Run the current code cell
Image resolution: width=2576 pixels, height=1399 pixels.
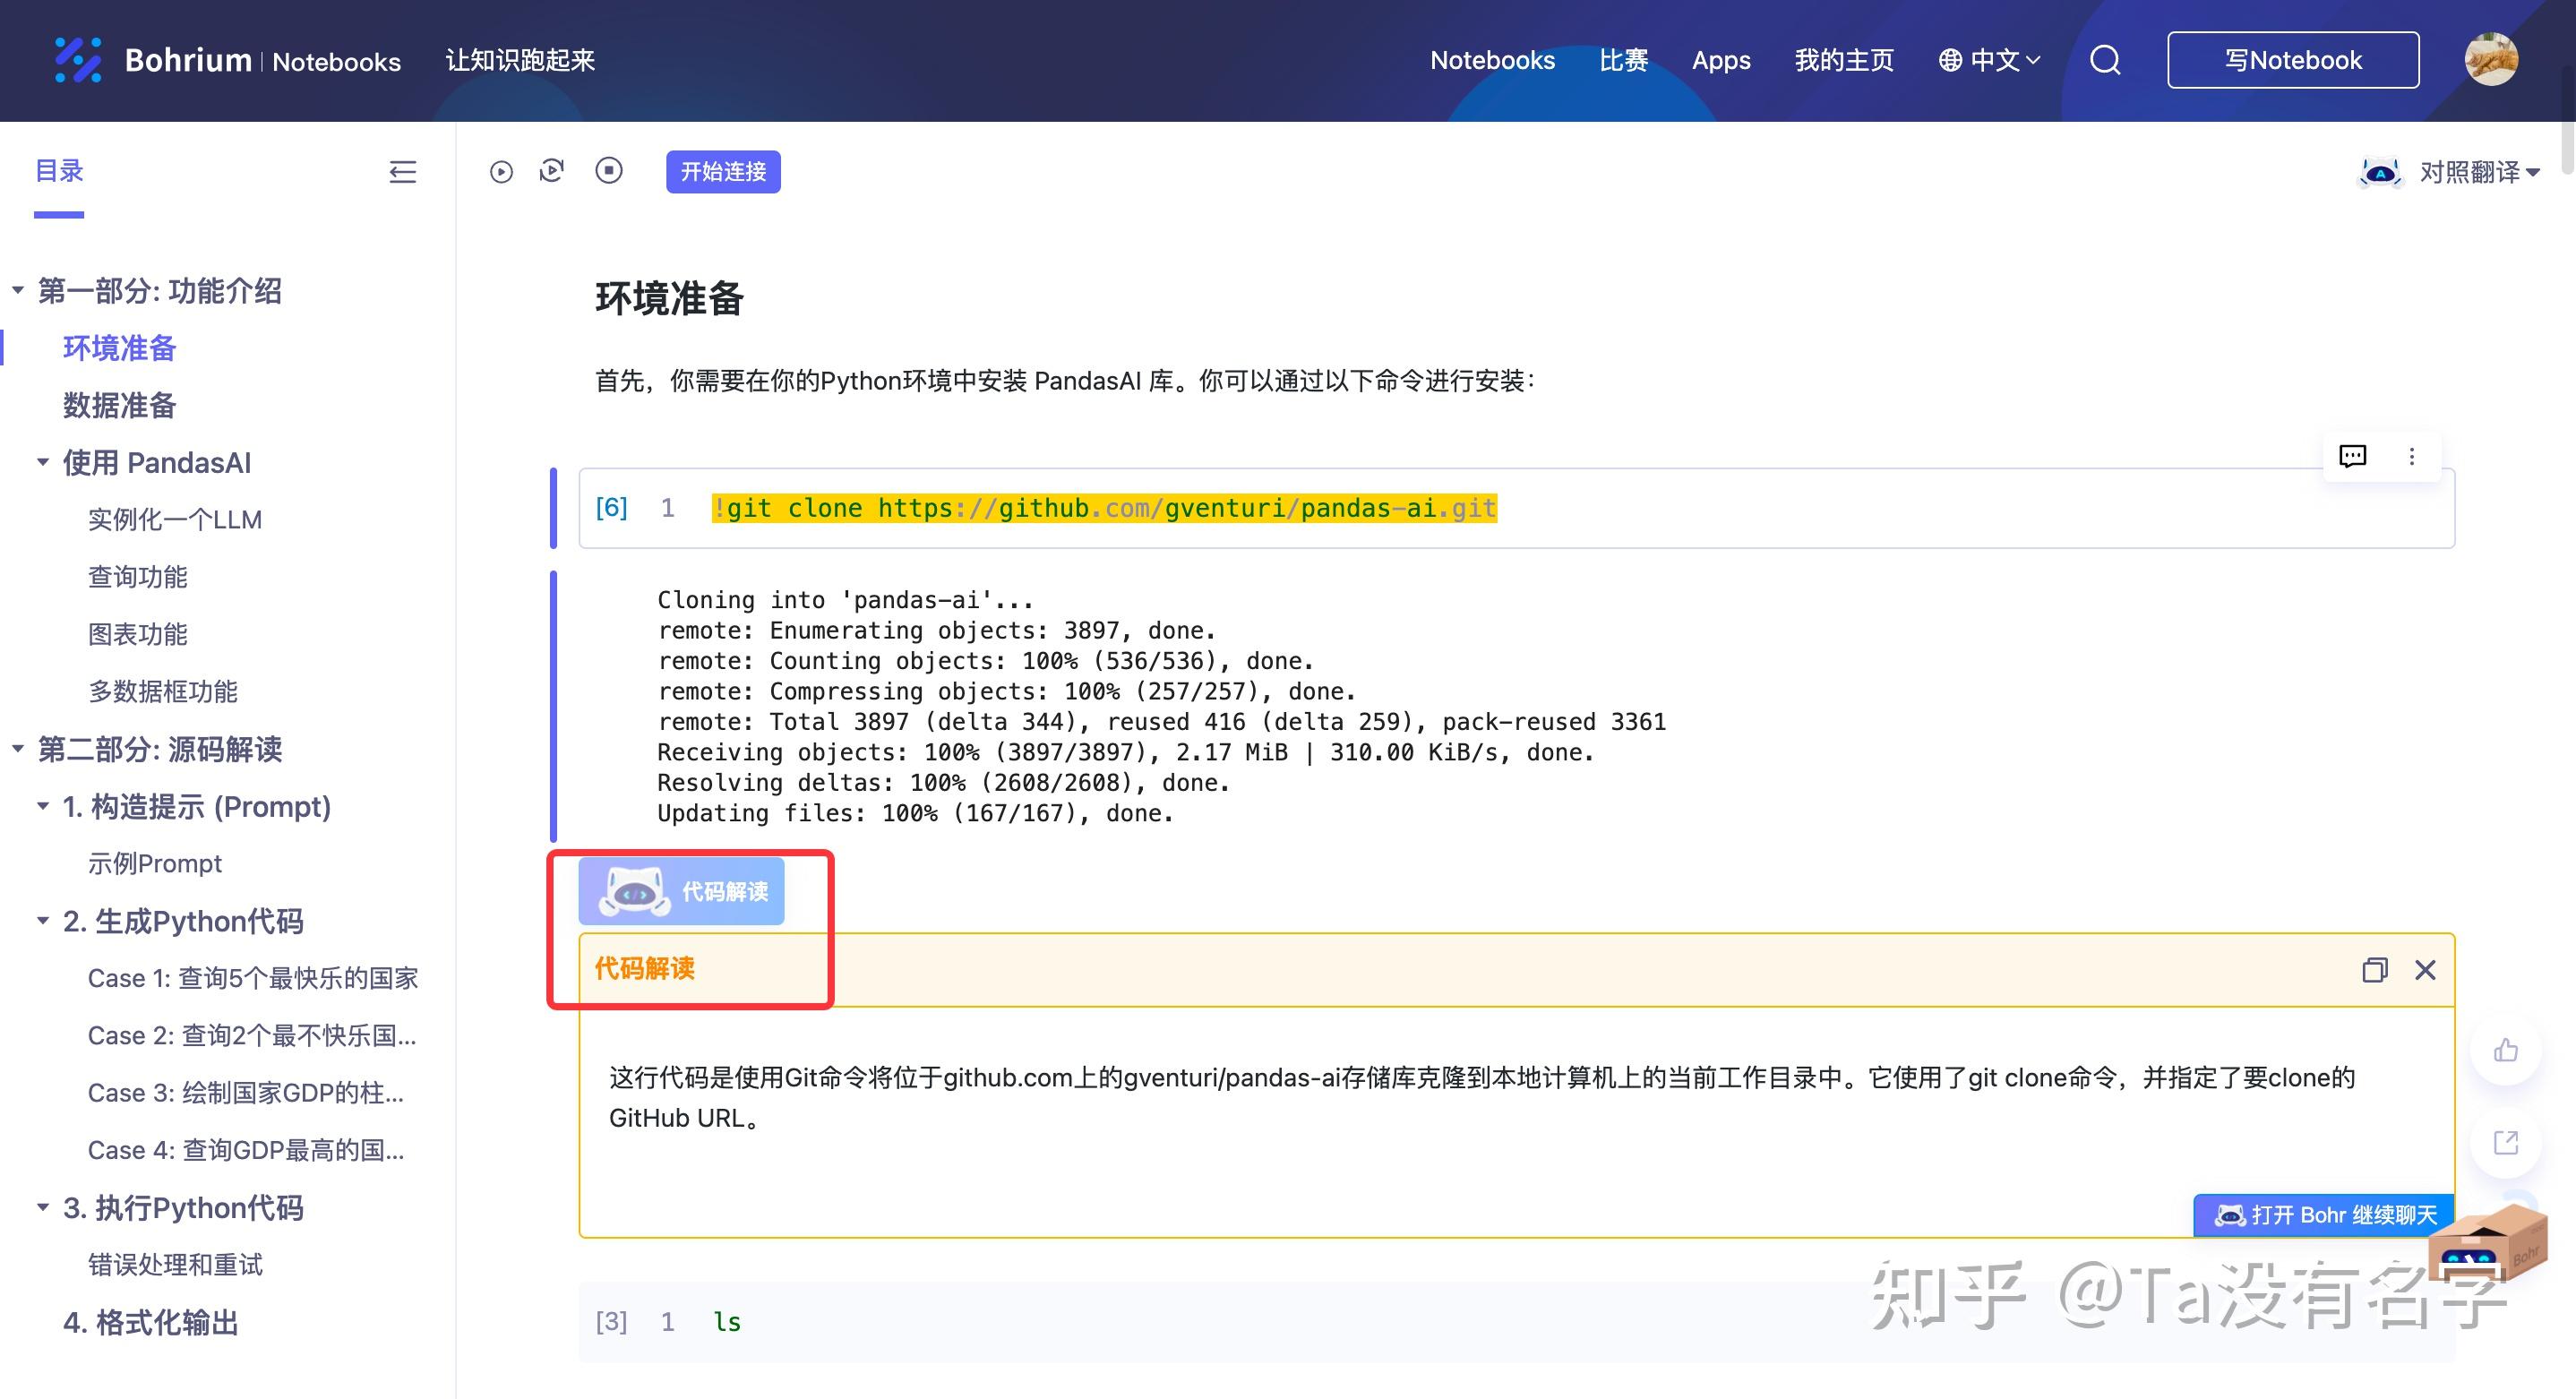click(x=502, y=171)
